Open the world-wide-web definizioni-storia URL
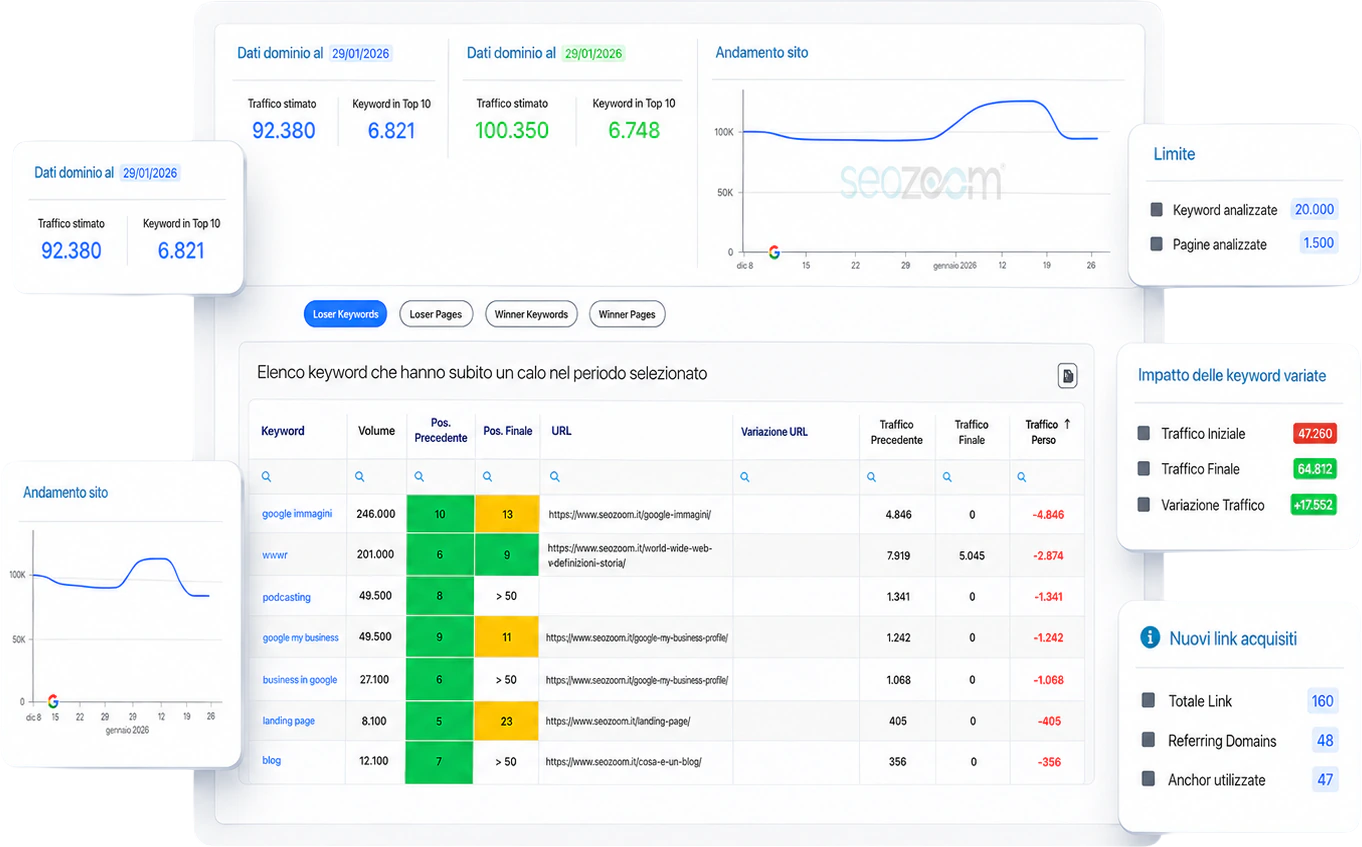Screen dimensions: 1362x847 pyautogui.click(x=630, y=555)
